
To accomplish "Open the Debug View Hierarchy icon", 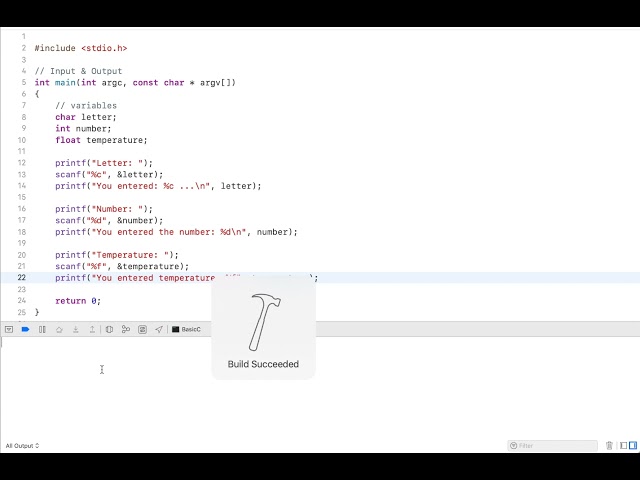I will (109, 329).
